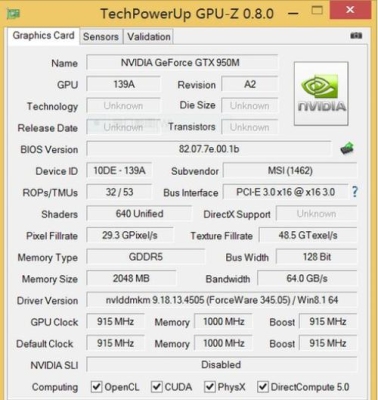The height and width of the screenshot is (400, 378).
Task: Click the Default Clock 915 MHz field
Action: click(x=115, y=343)
